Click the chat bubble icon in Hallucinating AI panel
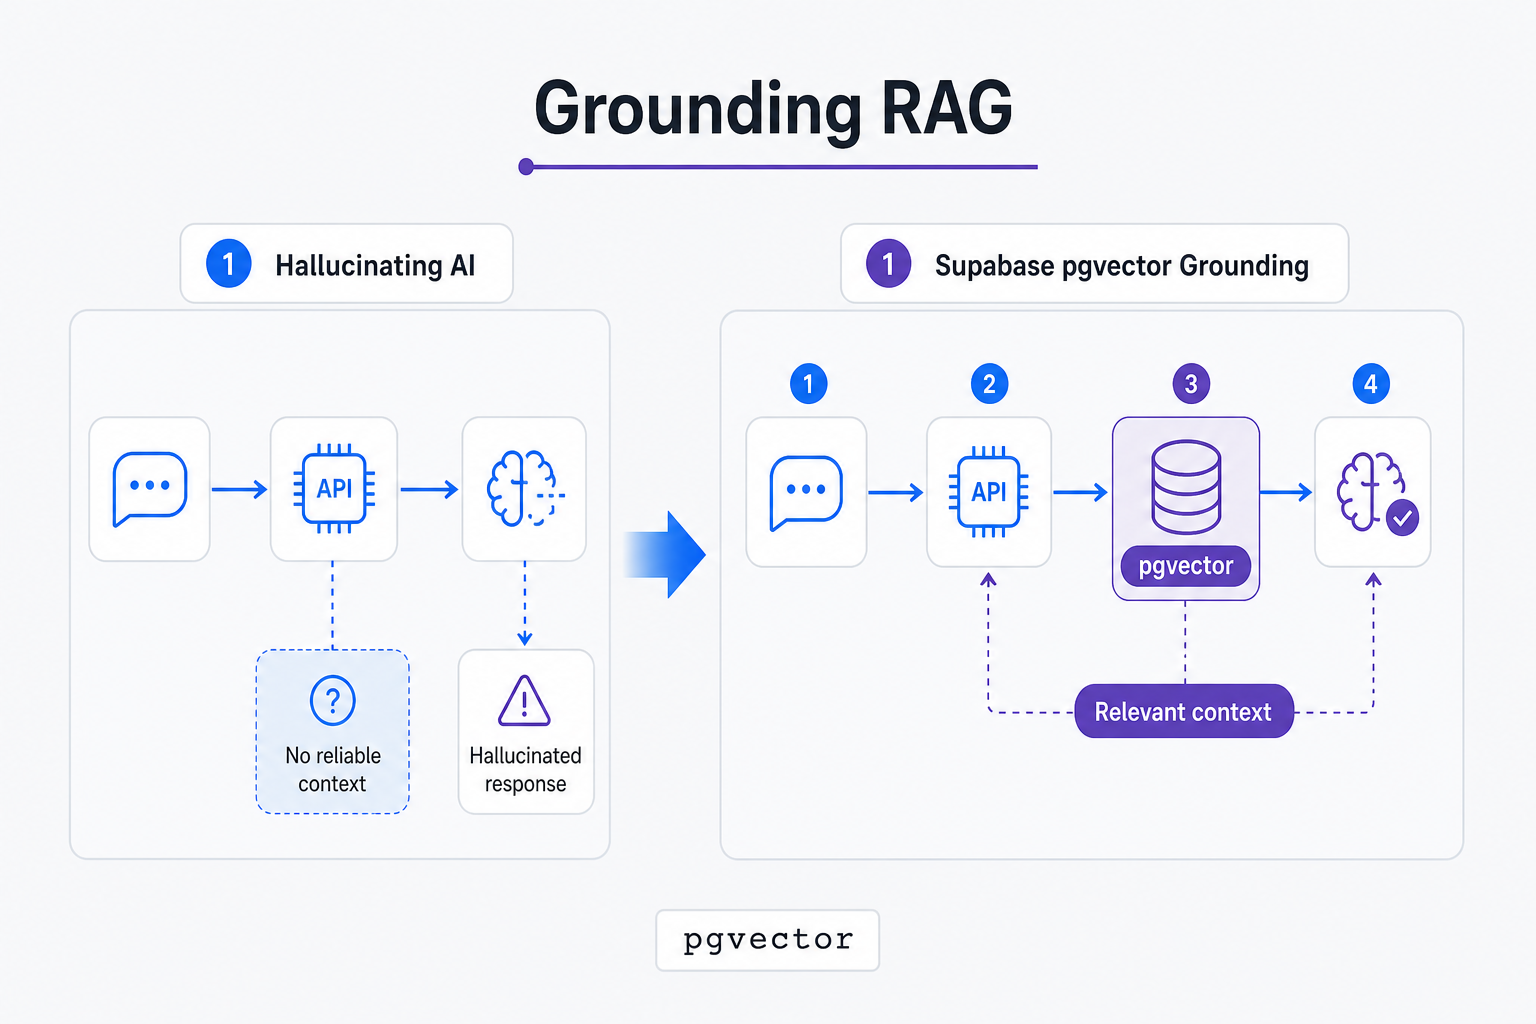1536x1024 pixels. (150, 489)
